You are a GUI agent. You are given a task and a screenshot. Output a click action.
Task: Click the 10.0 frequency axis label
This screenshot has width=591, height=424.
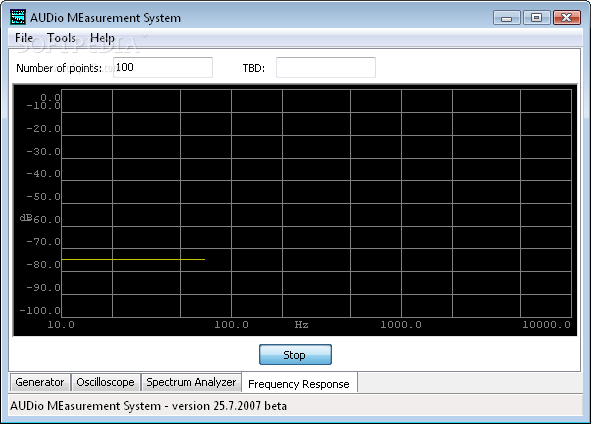(61, 325)
